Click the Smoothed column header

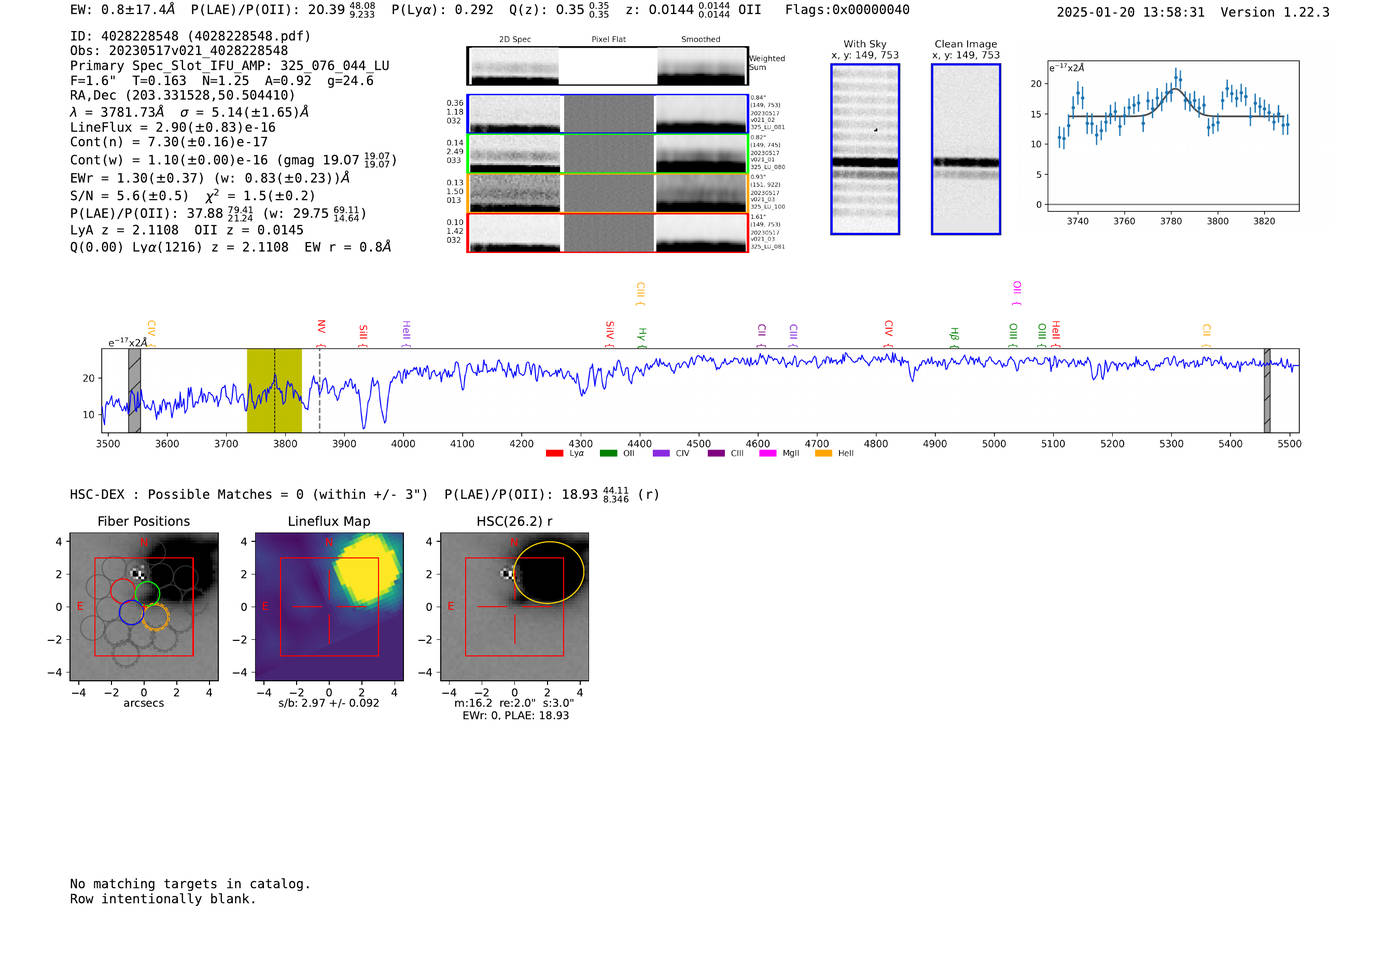pos(700,39)
